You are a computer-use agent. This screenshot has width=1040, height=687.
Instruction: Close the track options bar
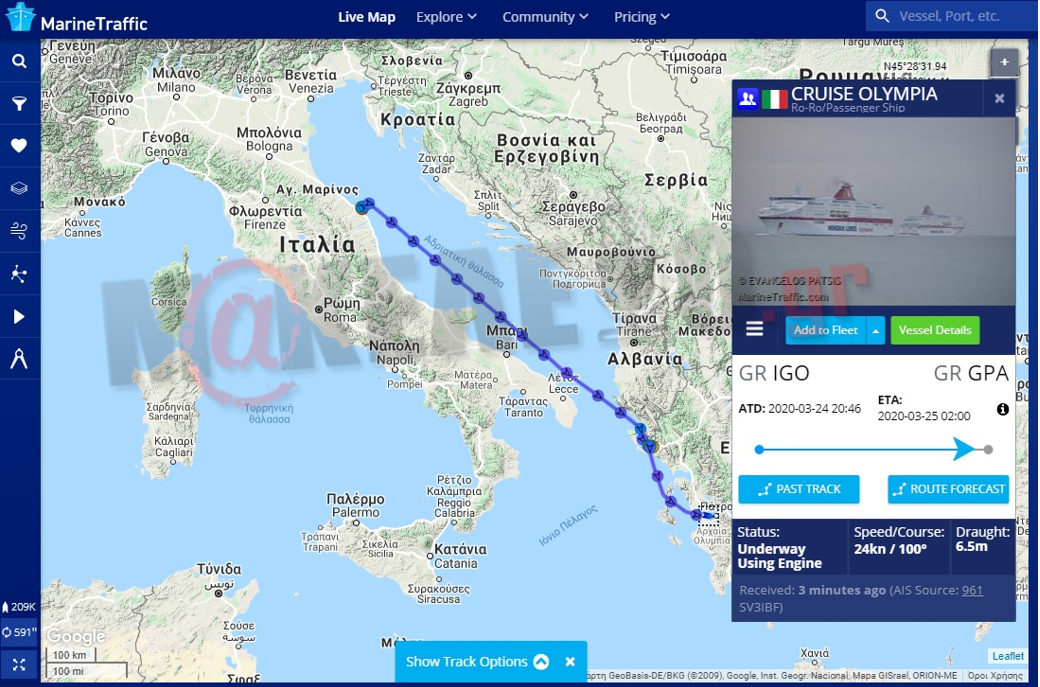(x=570, y=662)
